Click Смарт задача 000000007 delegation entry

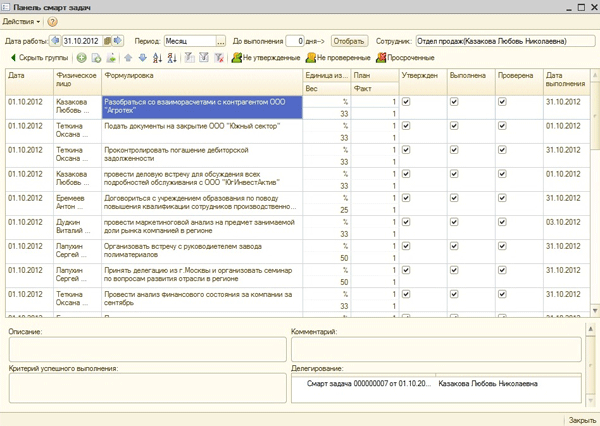(368, 384)
